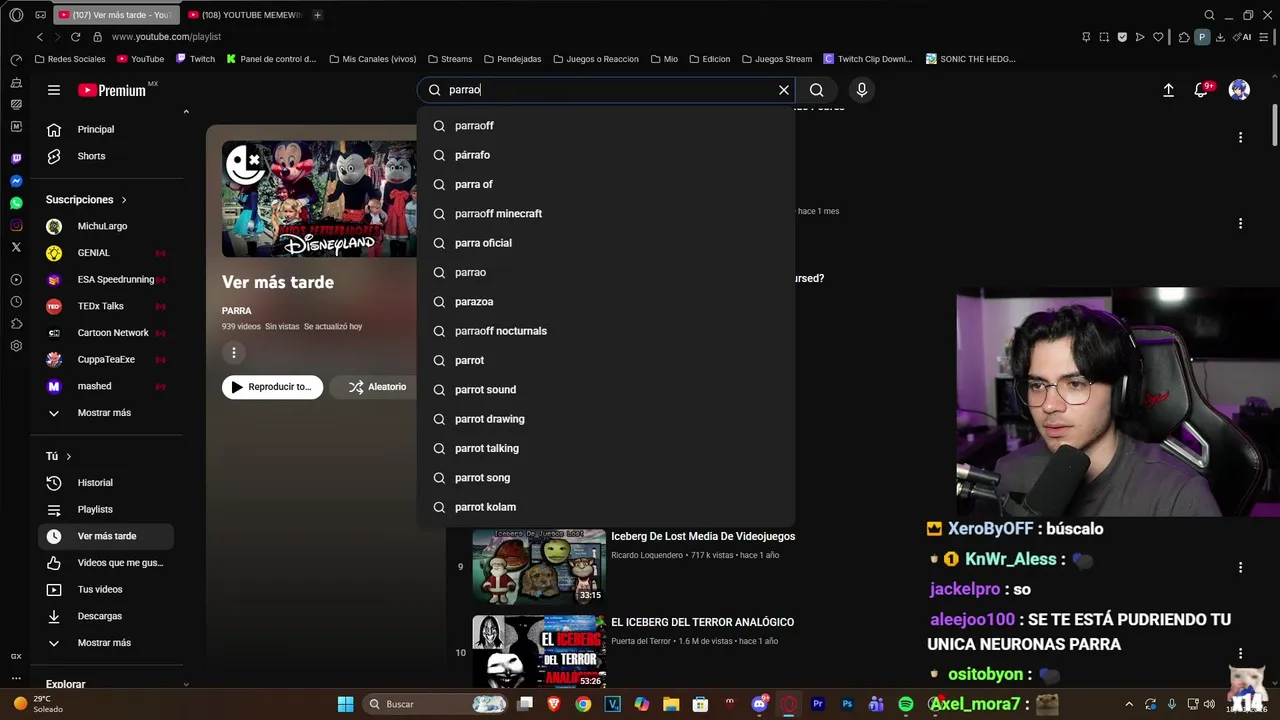The image size is (1280, 720).
Task: Click the Windows taskbar Buscar search box
Action: [436, 704]
